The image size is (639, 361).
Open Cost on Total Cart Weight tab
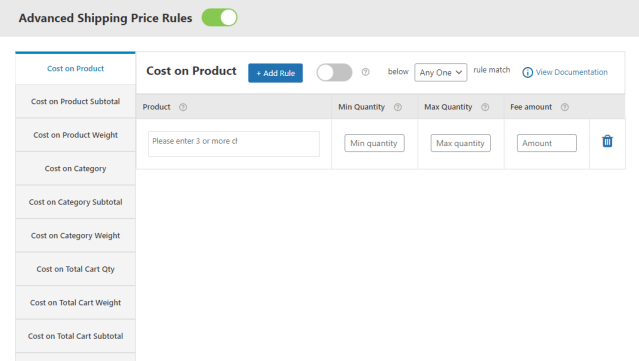(75, 303)
